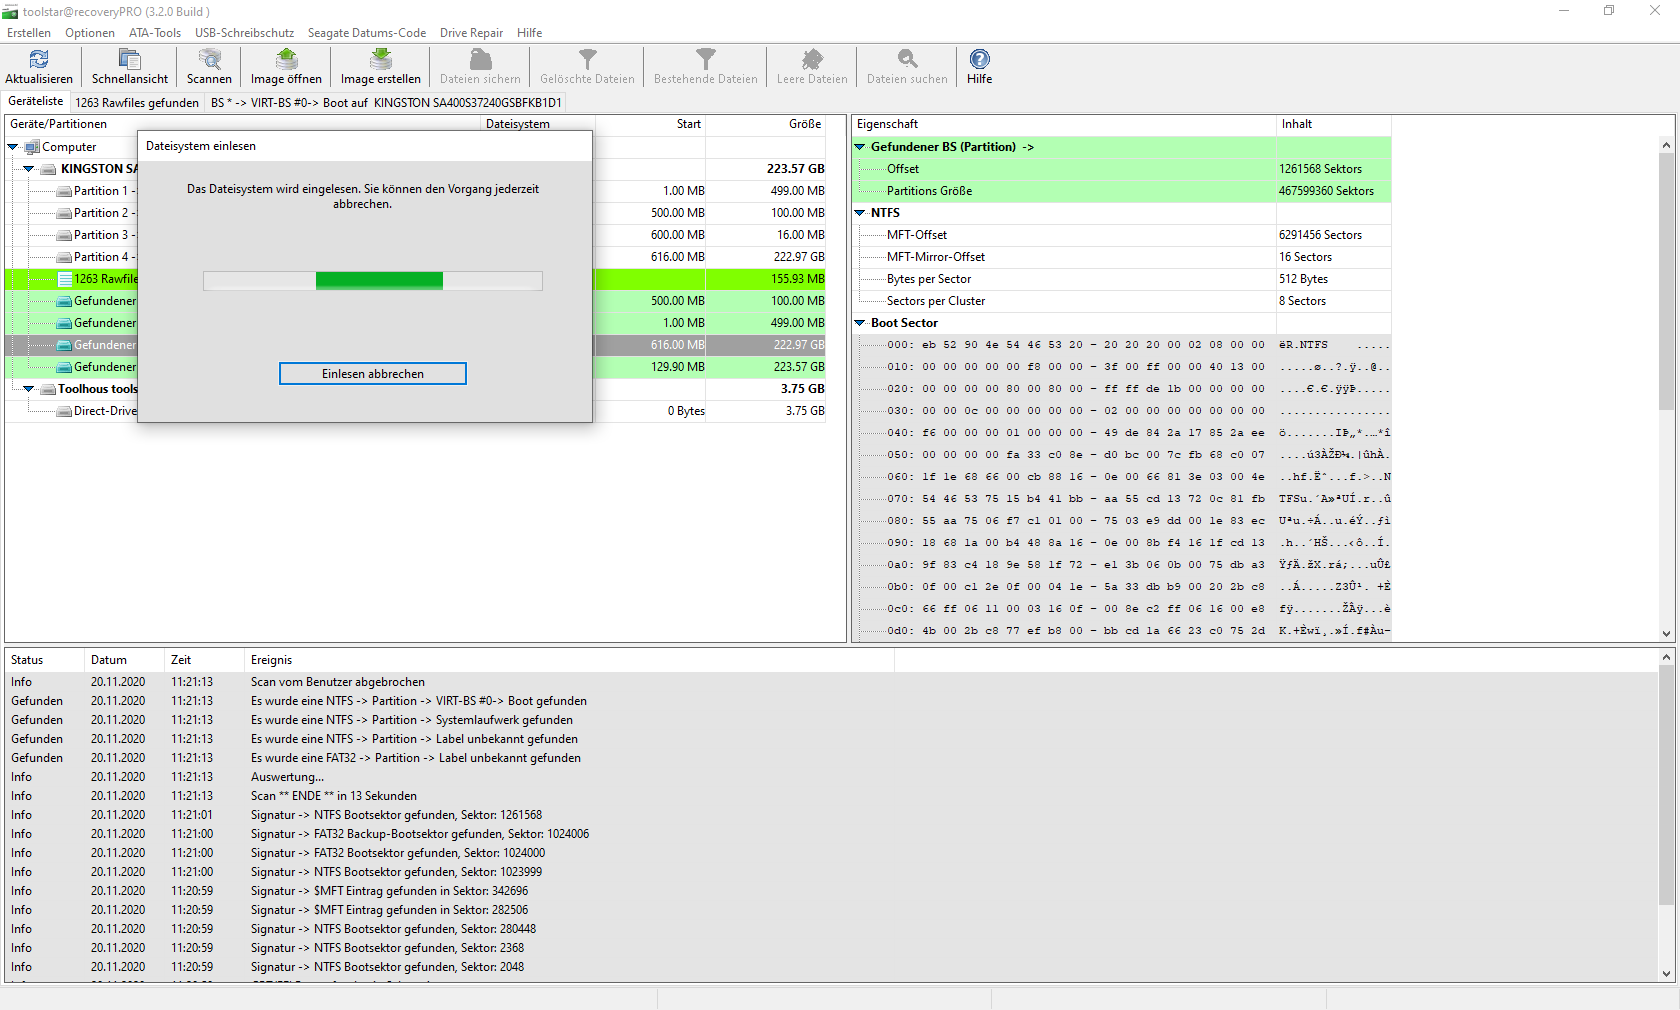This screenshot has width=1680, height=1010.
Task: Open the Schnellansicht quick view tool
Action: (x=130, y=60)
